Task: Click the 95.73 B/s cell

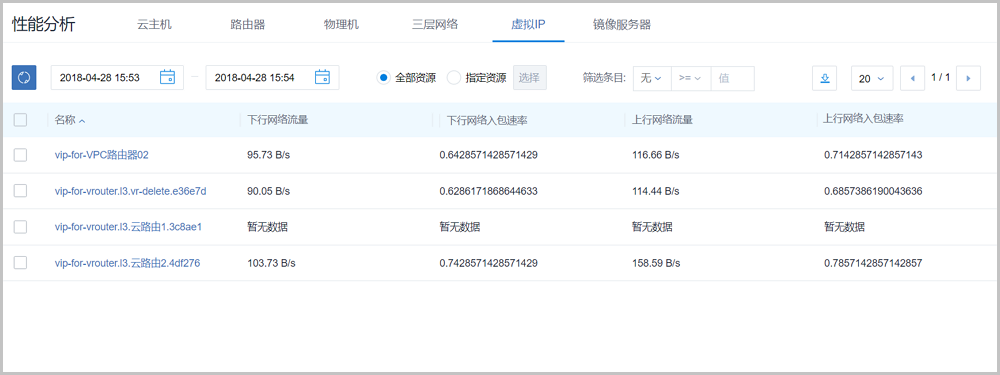Action: (268, 155)
